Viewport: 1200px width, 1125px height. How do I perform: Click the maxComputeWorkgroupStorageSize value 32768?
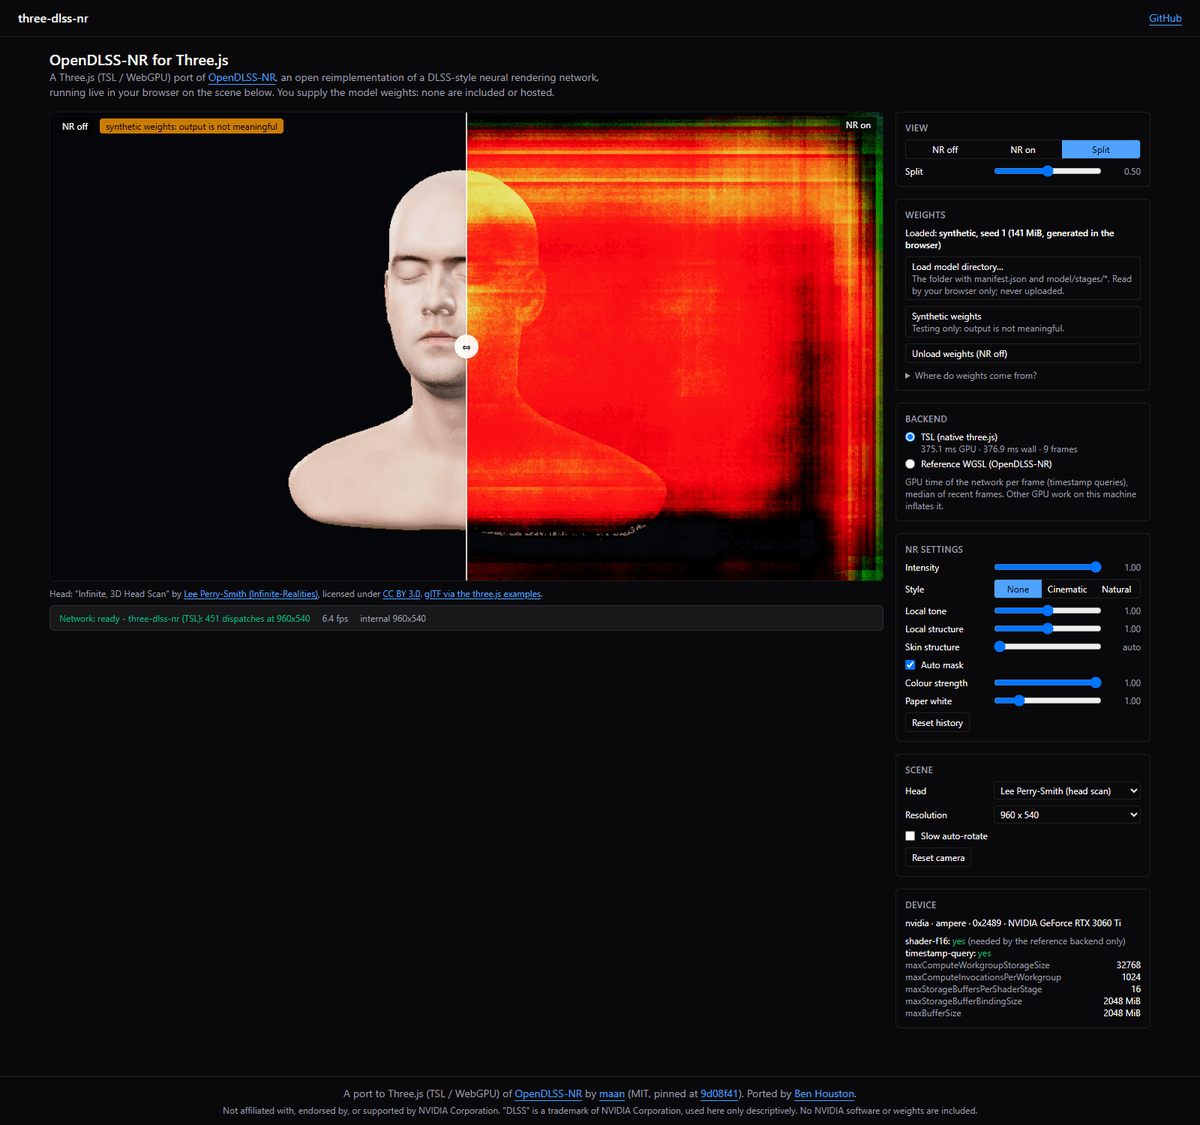(1128, 965)
